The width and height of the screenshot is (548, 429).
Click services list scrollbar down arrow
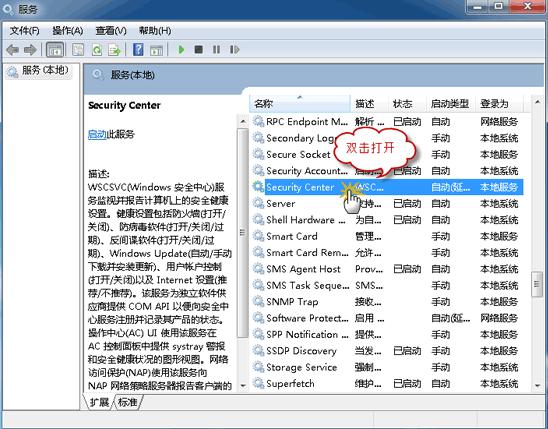tap(537, 386)
